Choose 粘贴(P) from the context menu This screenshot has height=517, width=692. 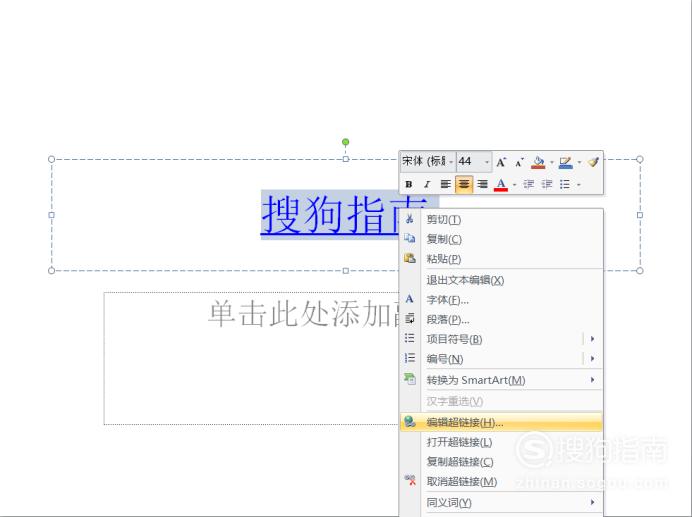click(x=501, y=259)
